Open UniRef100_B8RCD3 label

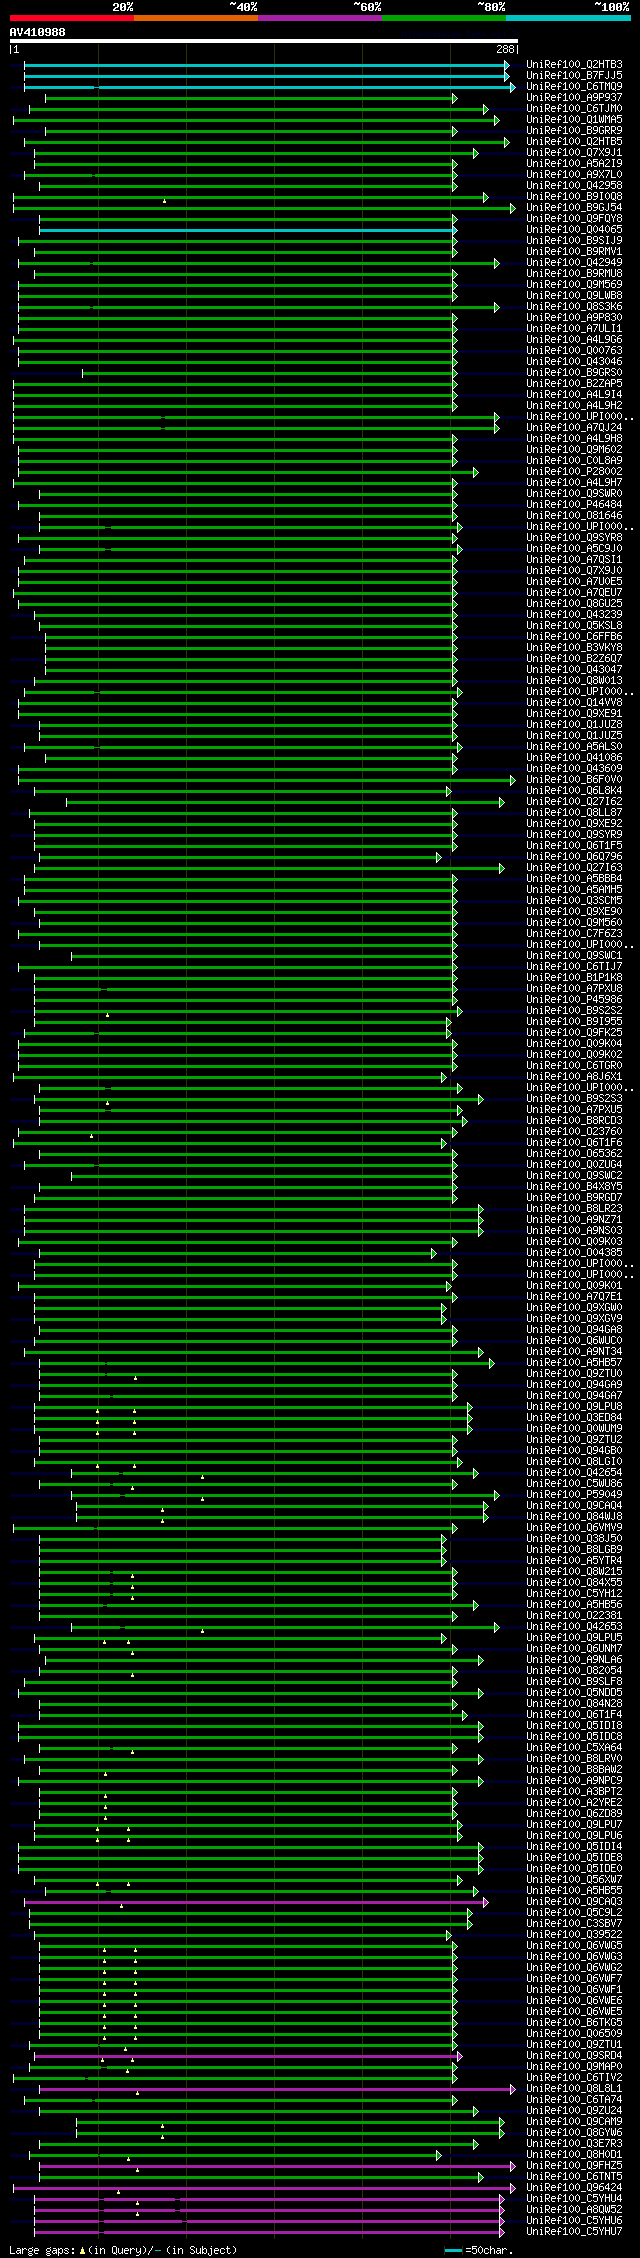click(574, 1121)
